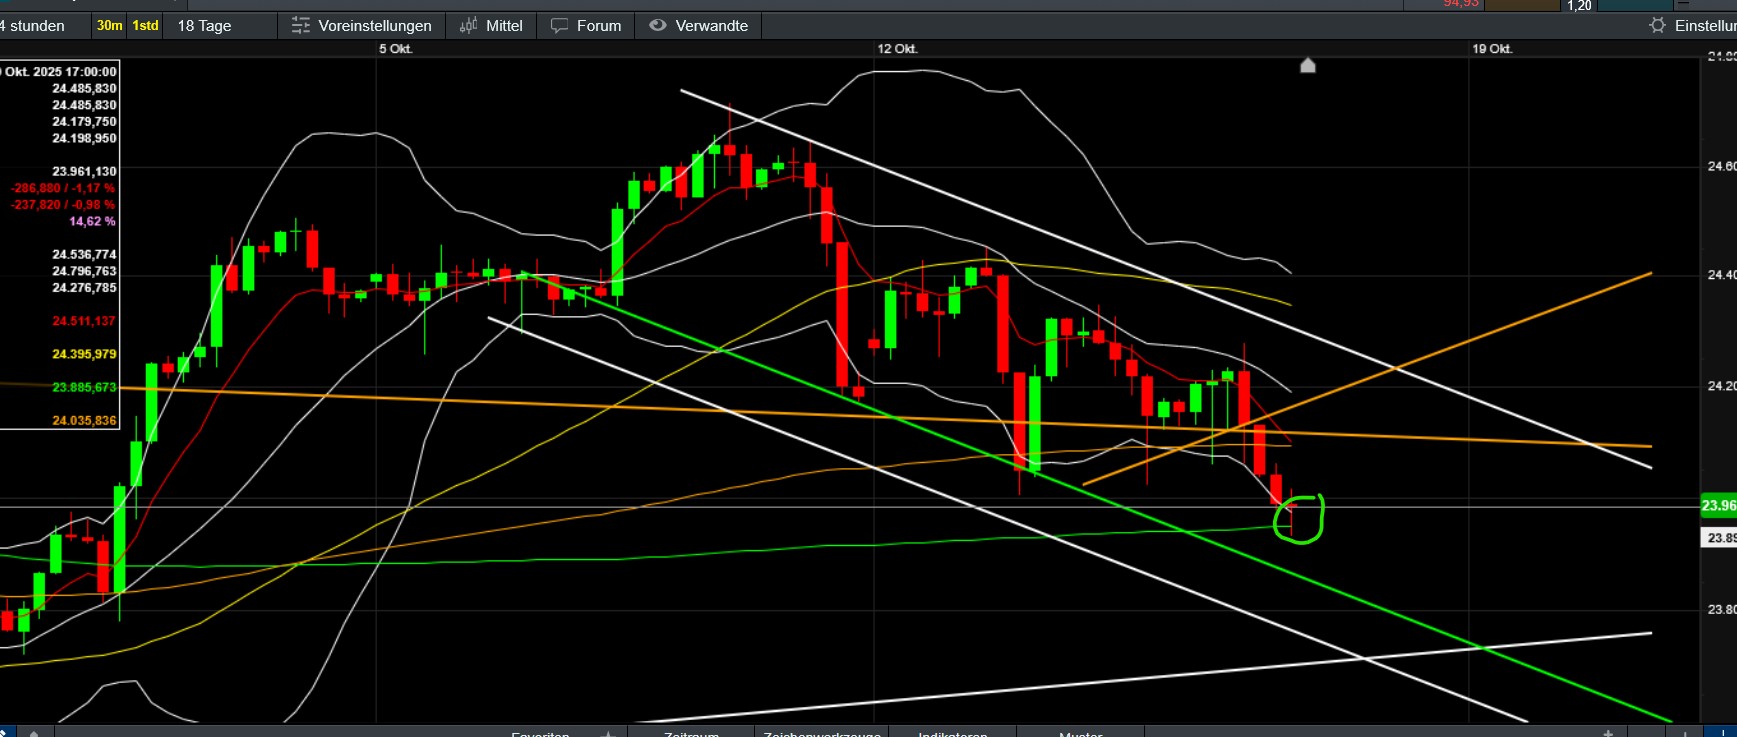1737x737 pixels.
Task: Click the white 23.89 price label
Action: 1719,538
